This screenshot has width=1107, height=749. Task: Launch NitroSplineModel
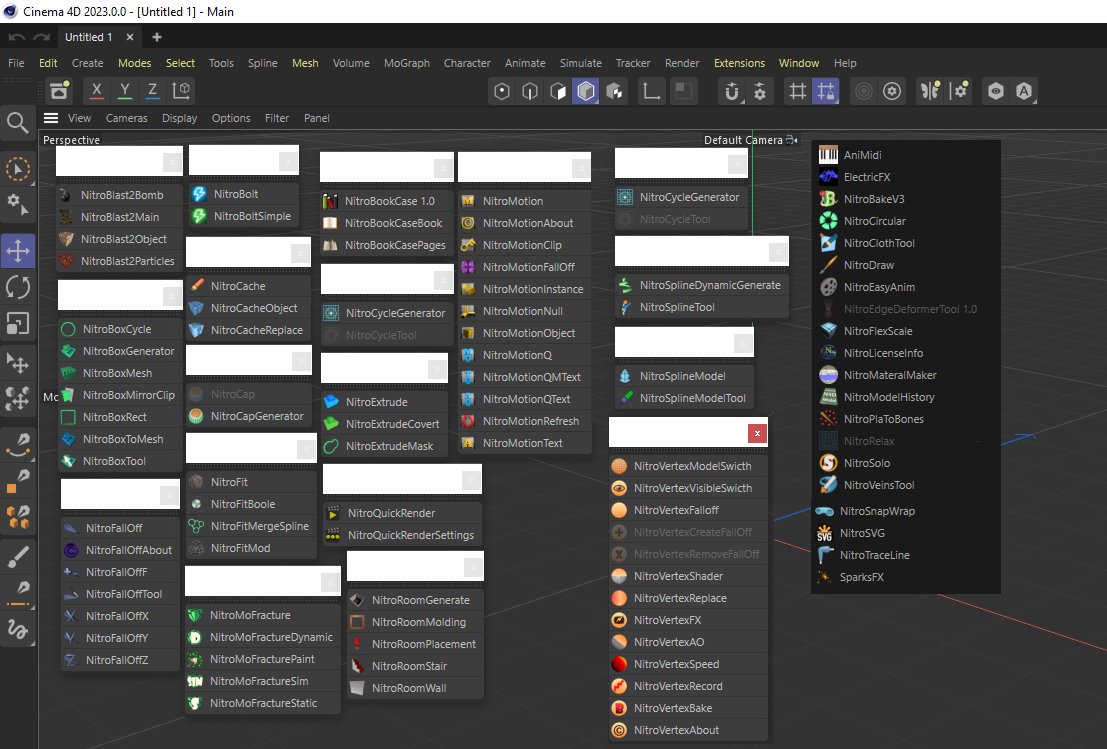684,376
